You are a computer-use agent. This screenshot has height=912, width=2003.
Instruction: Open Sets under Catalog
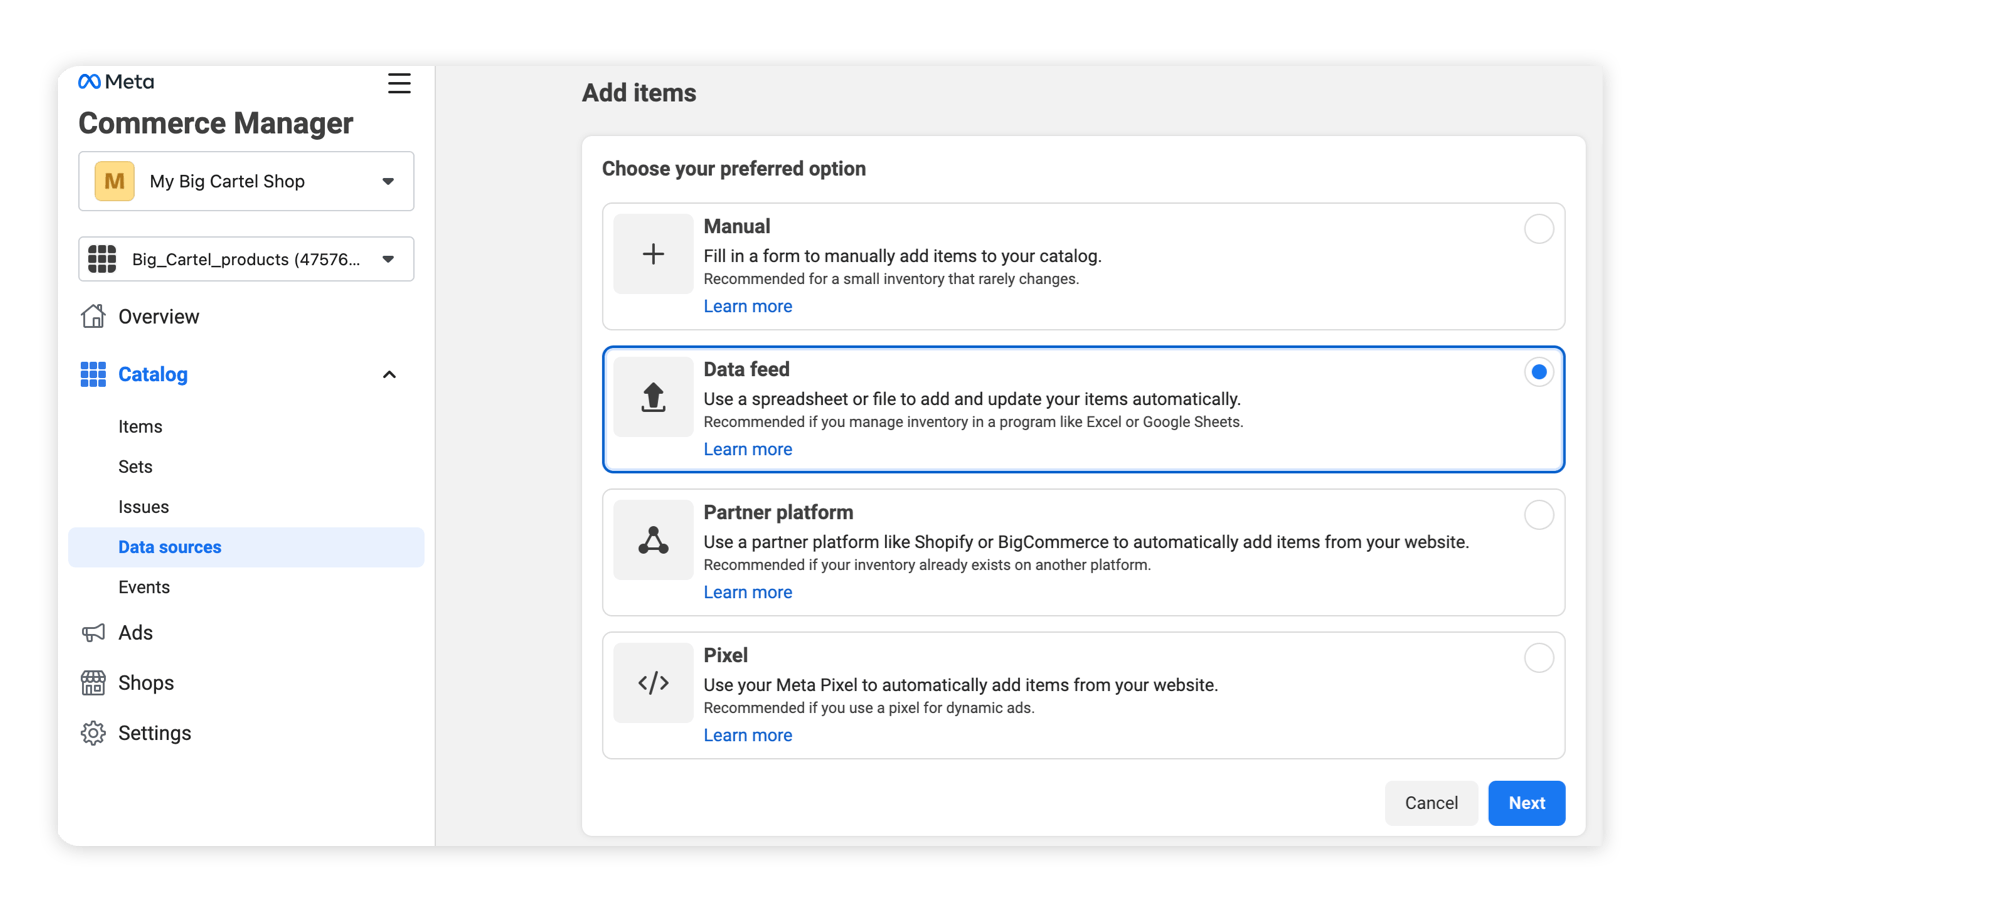point(135,467)
